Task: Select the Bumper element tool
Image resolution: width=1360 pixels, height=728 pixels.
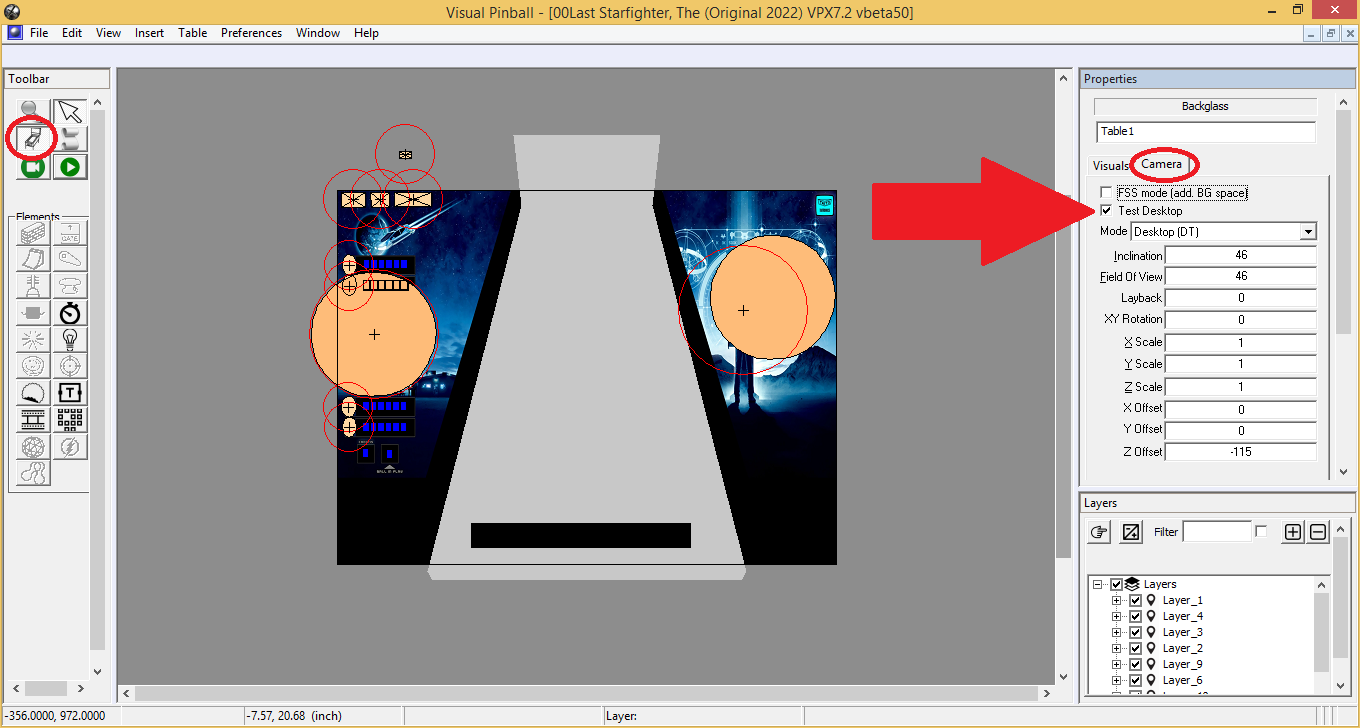Action: pos(70,287)
